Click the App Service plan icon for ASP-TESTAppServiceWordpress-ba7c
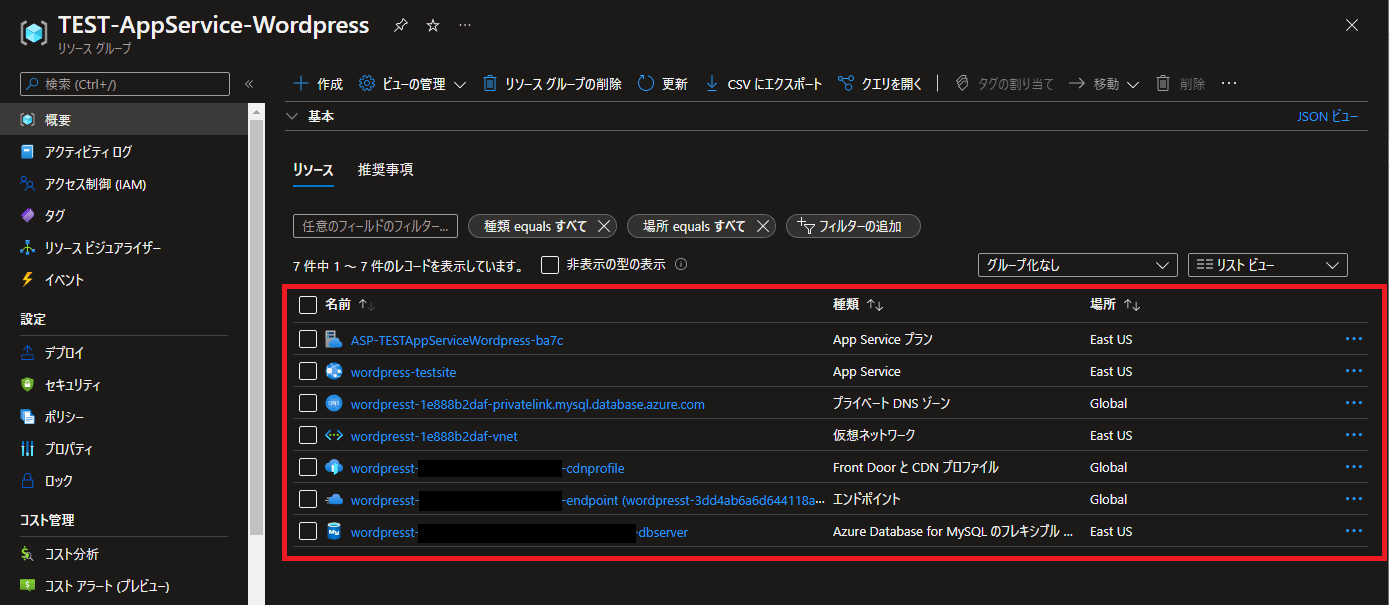The height and width of the screenshot is (605, 1390). point(334,340)
